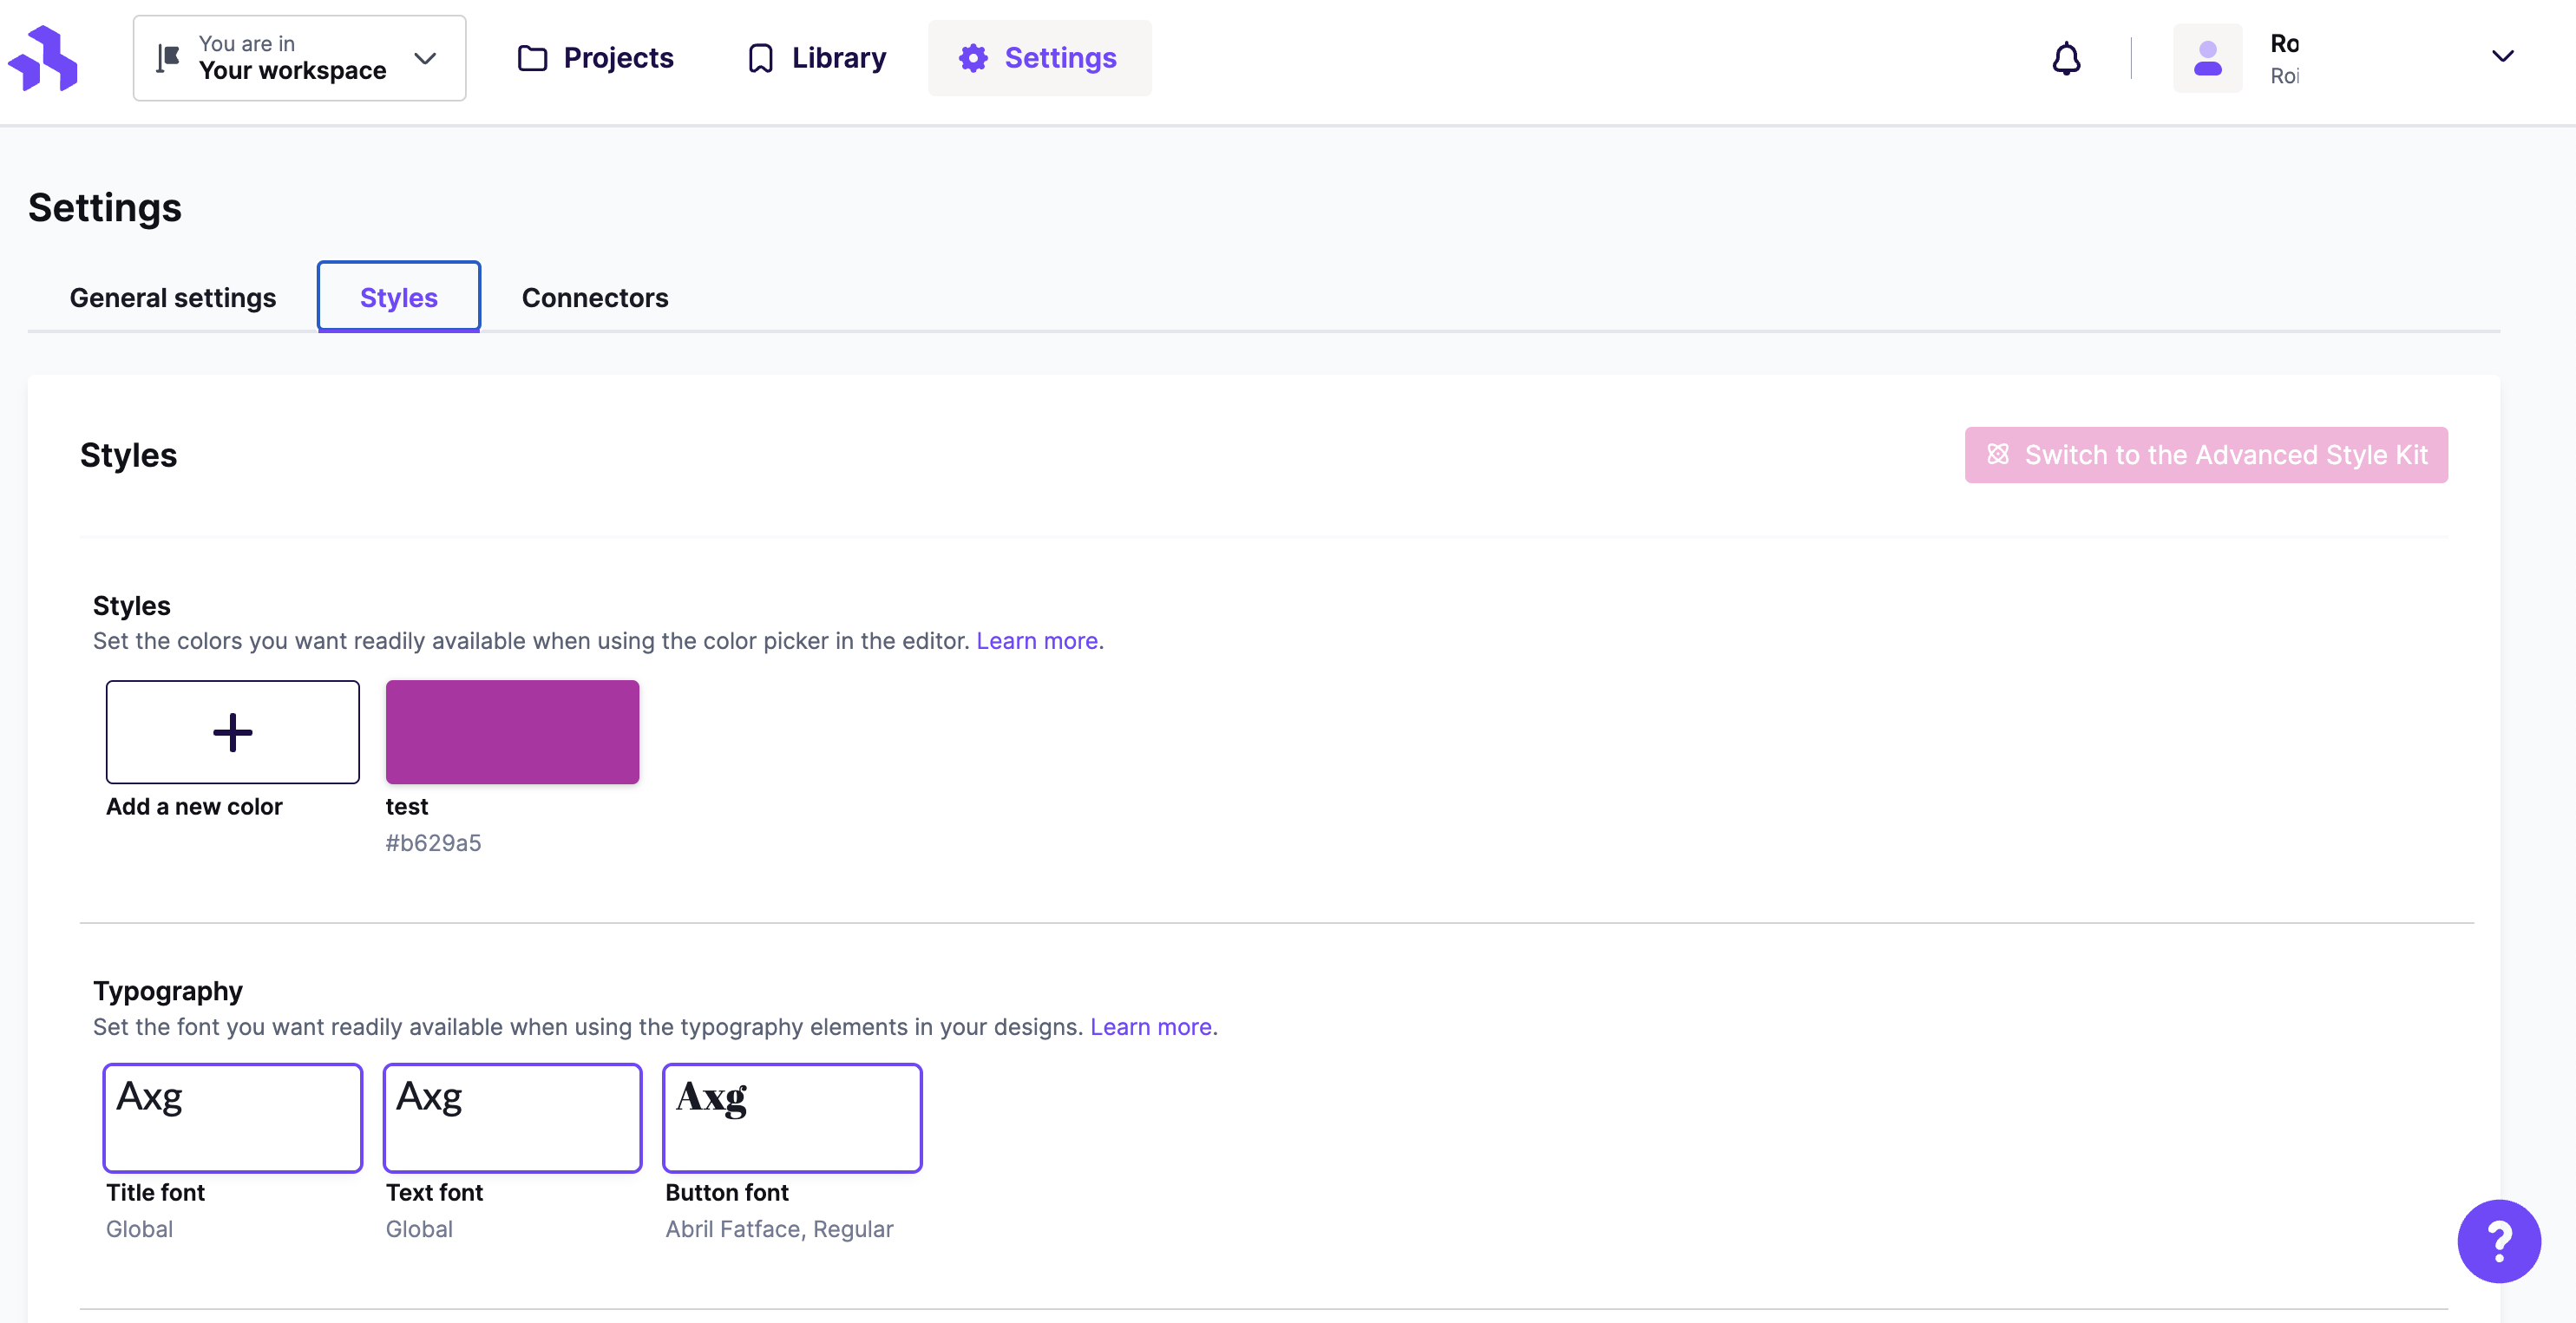The width and height of the screenshot is (2576, 1323).
Task: Click the user avatar icon
Action: [2207, 58]
